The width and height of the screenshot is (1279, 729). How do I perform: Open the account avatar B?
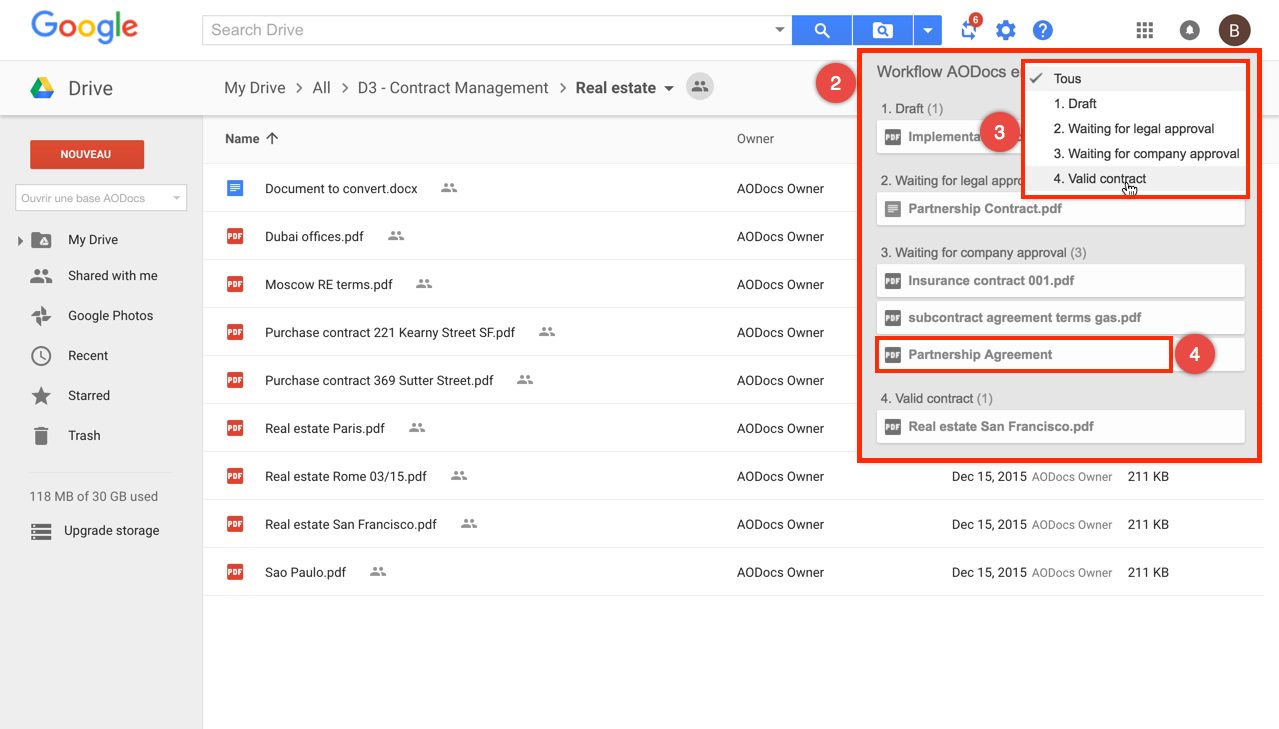click(x=1234, y=30)
